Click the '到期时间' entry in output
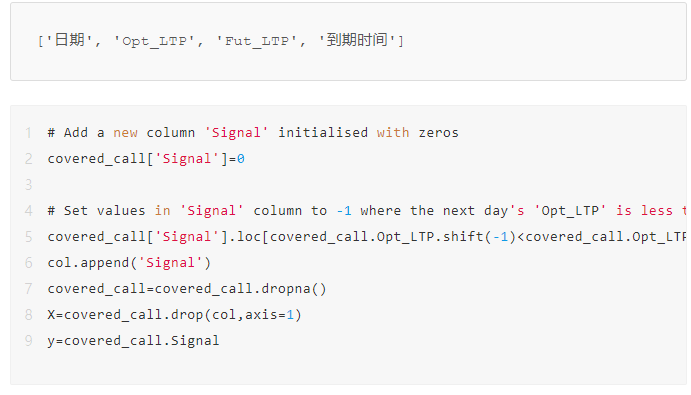Image resolution: width=691 pixels, height=395 pixels. pyautogui.click(x=357, y=40)
